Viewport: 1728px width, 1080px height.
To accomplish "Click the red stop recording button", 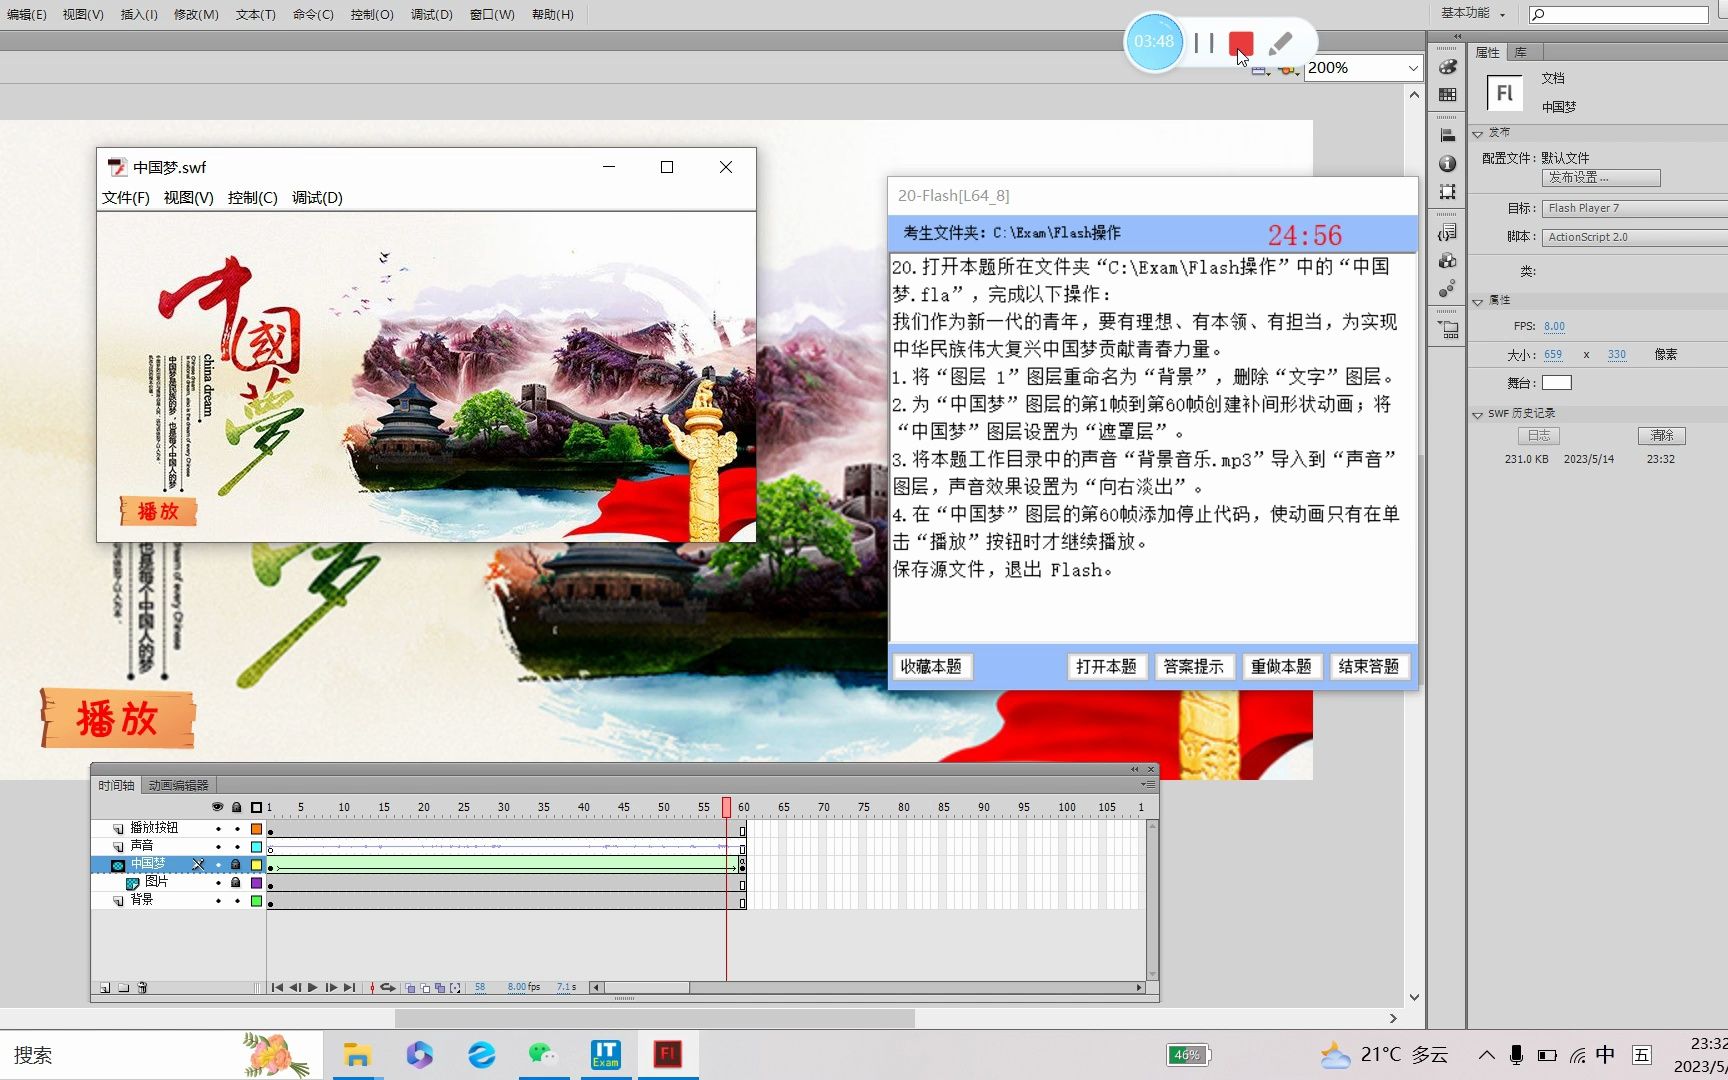I will tap(1241, 43).
